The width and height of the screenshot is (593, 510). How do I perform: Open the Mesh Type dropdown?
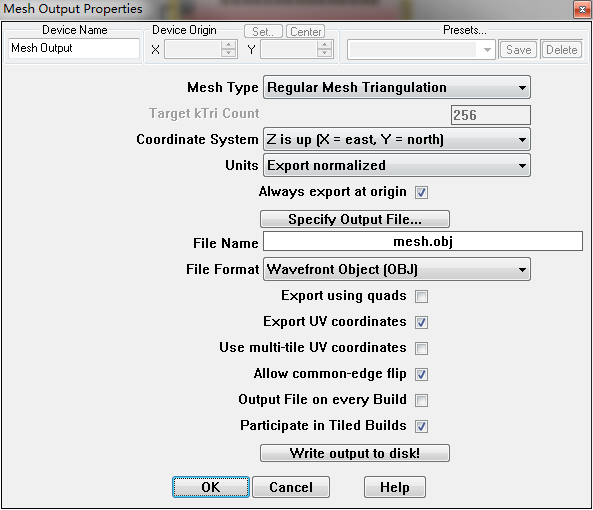click(397, 87)
